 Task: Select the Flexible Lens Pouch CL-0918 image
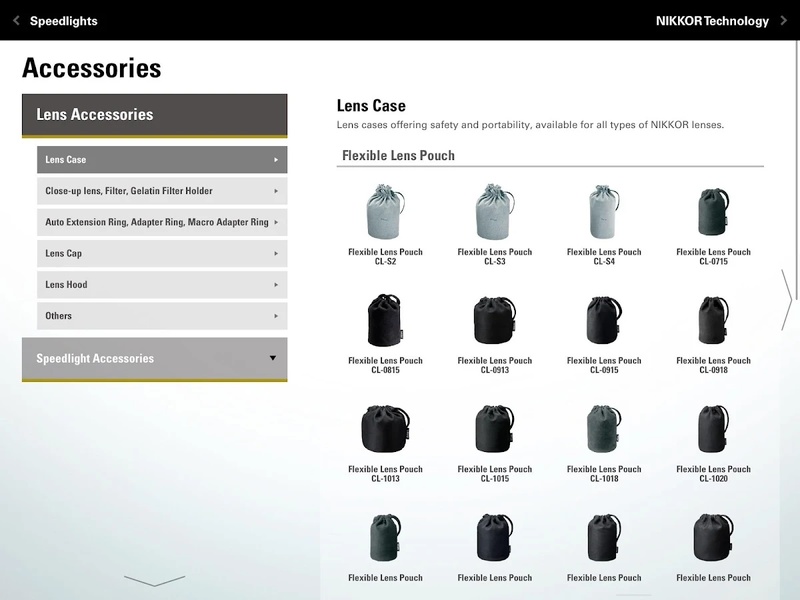coord(713,320)
